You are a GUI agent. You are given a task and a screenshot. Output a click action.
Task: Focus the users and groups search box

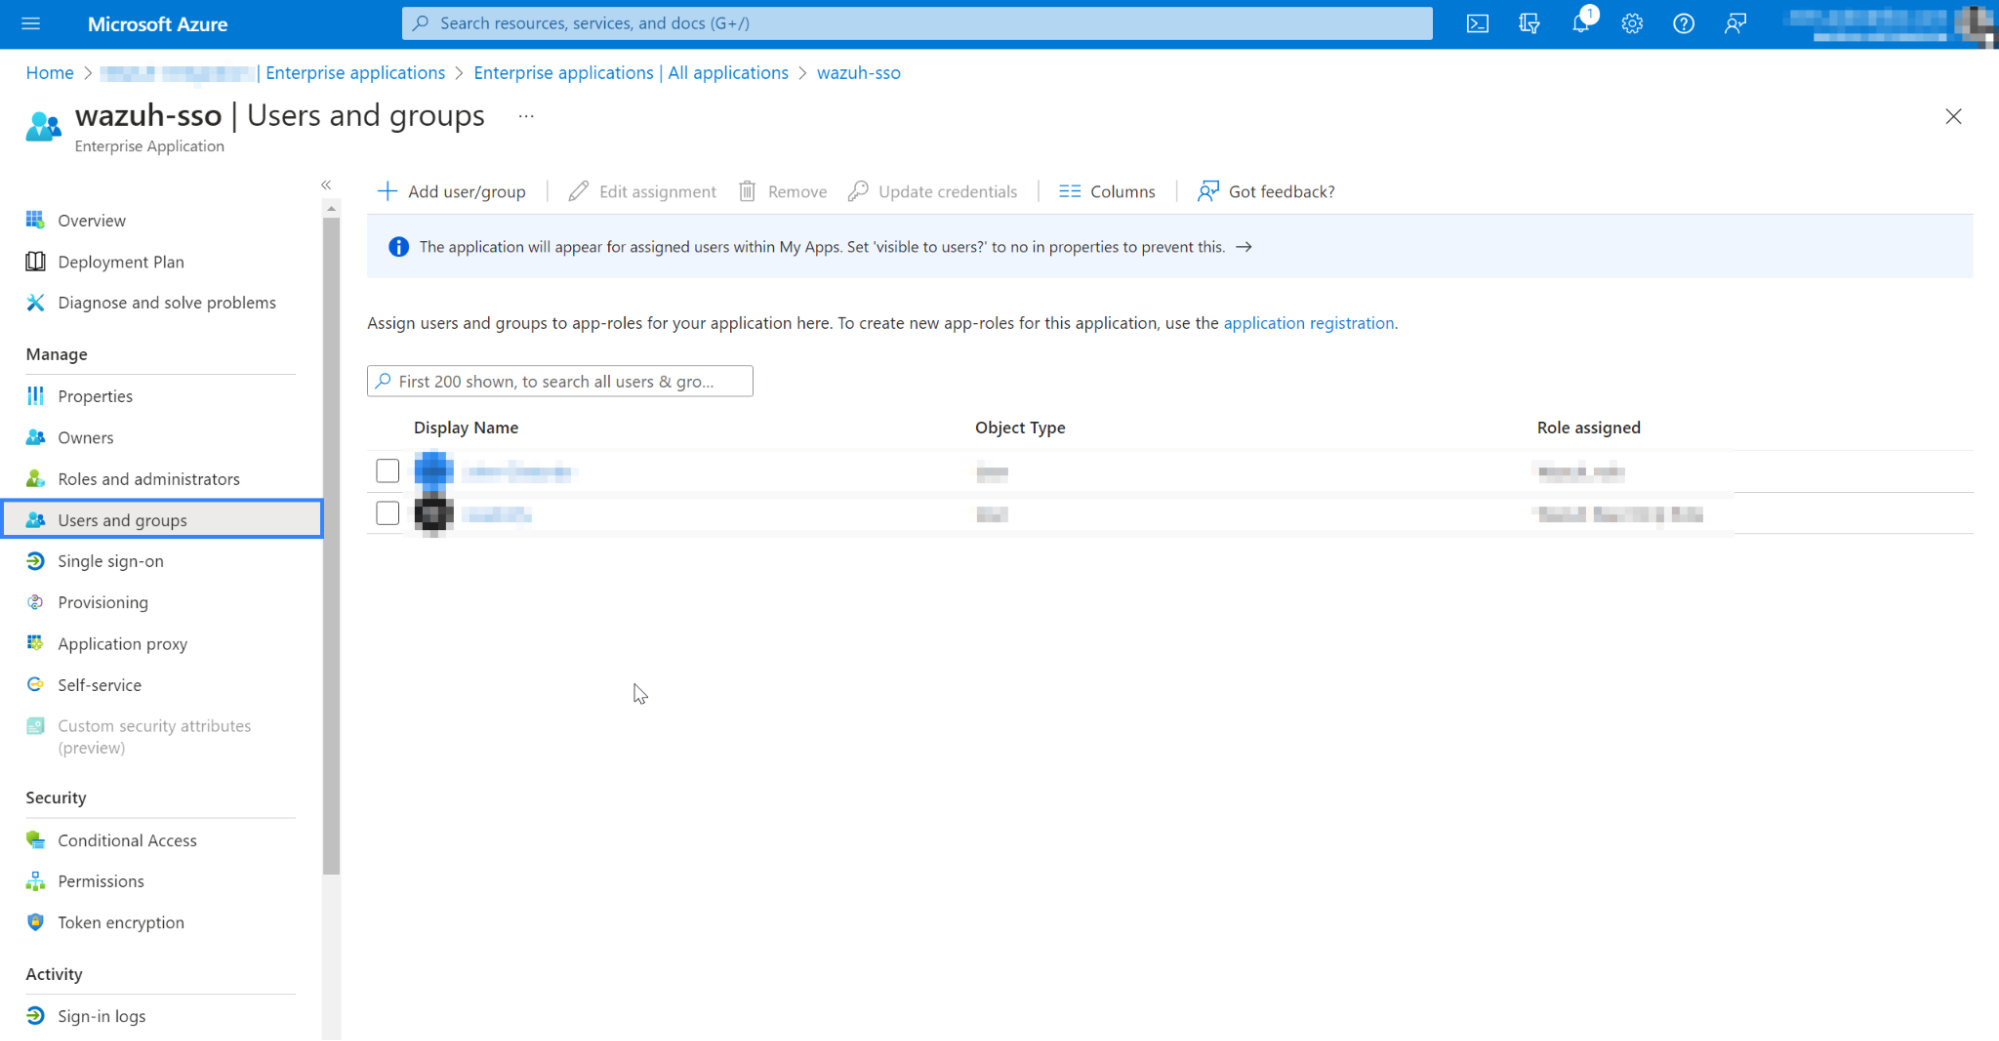pyautogui.click(x=560, y=381)
